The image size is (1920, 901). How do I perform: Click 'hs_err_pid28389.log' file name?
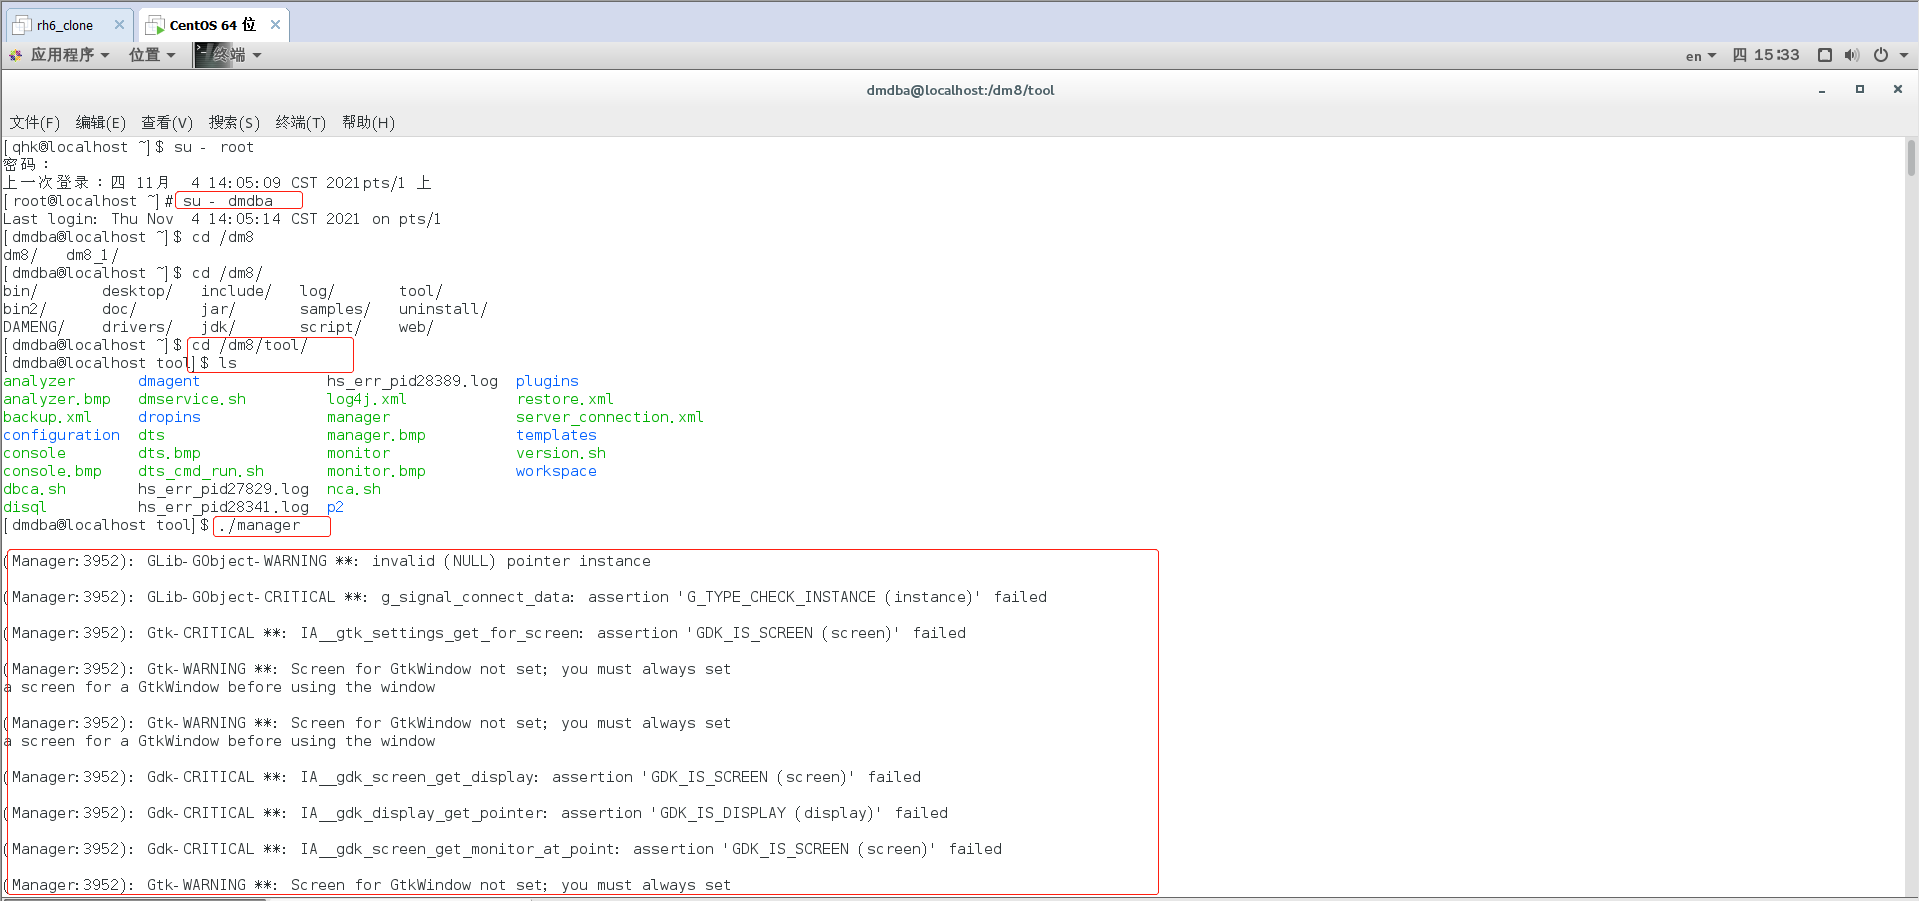click(412, 381)
